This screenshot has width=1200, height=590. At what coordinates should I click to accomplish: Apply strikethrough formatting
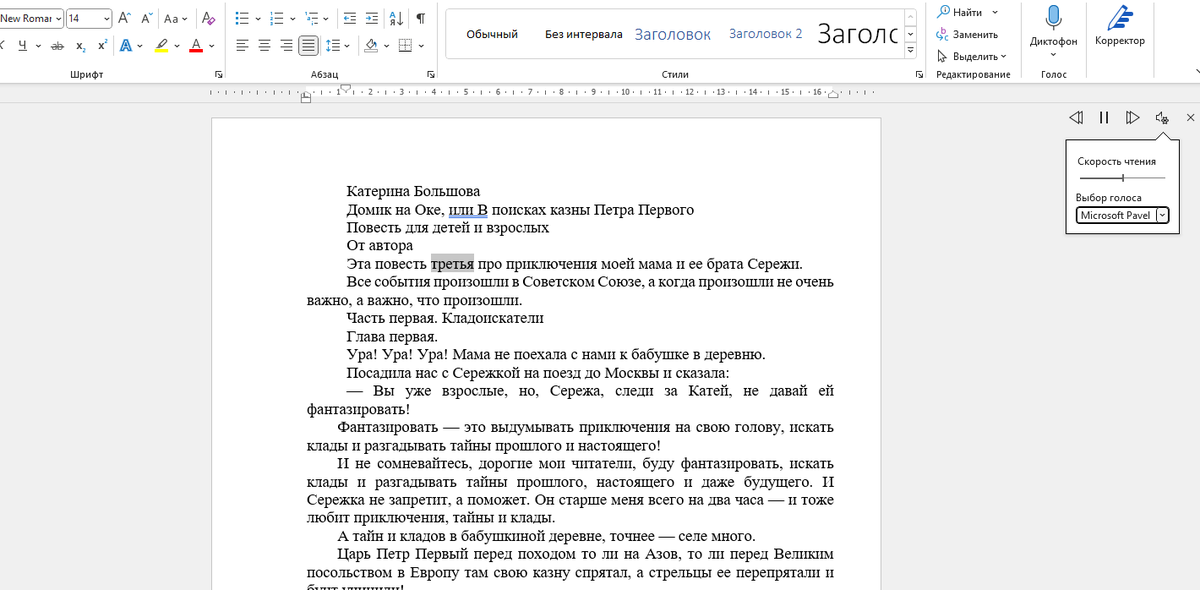tap(58, 45)
